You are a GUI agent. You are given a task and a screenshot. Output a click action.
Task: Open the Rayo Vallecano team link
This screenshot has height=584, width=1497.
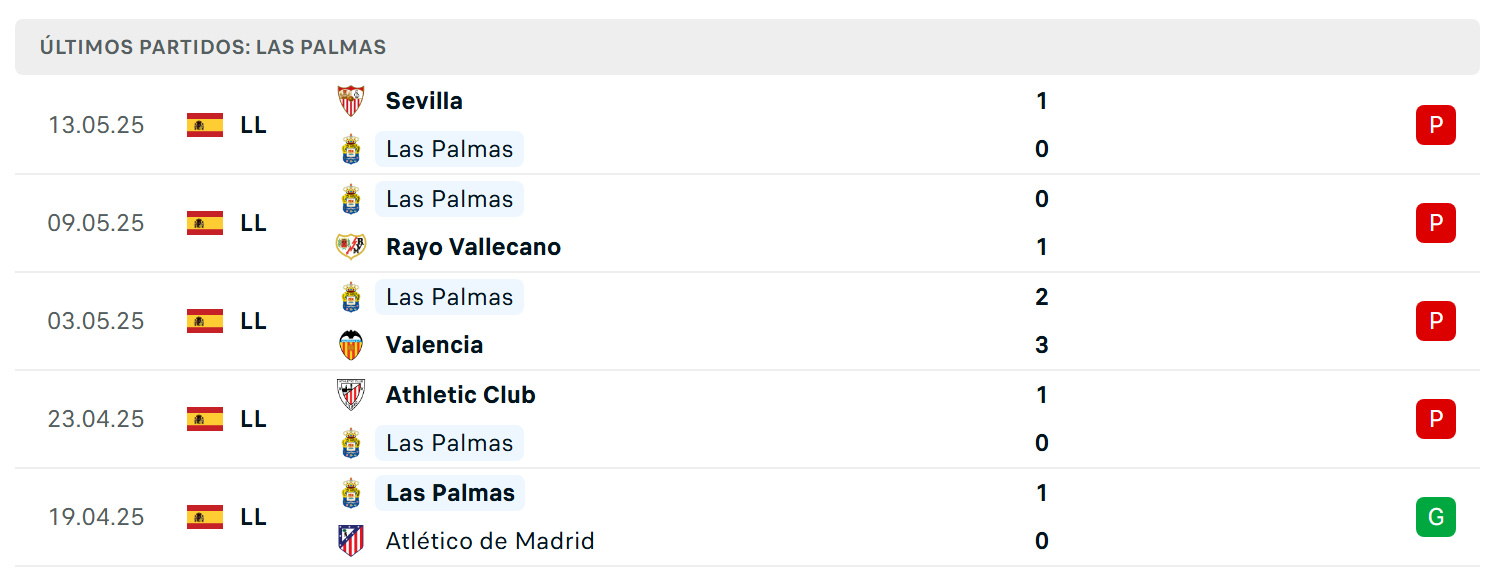tap(473, 247)
